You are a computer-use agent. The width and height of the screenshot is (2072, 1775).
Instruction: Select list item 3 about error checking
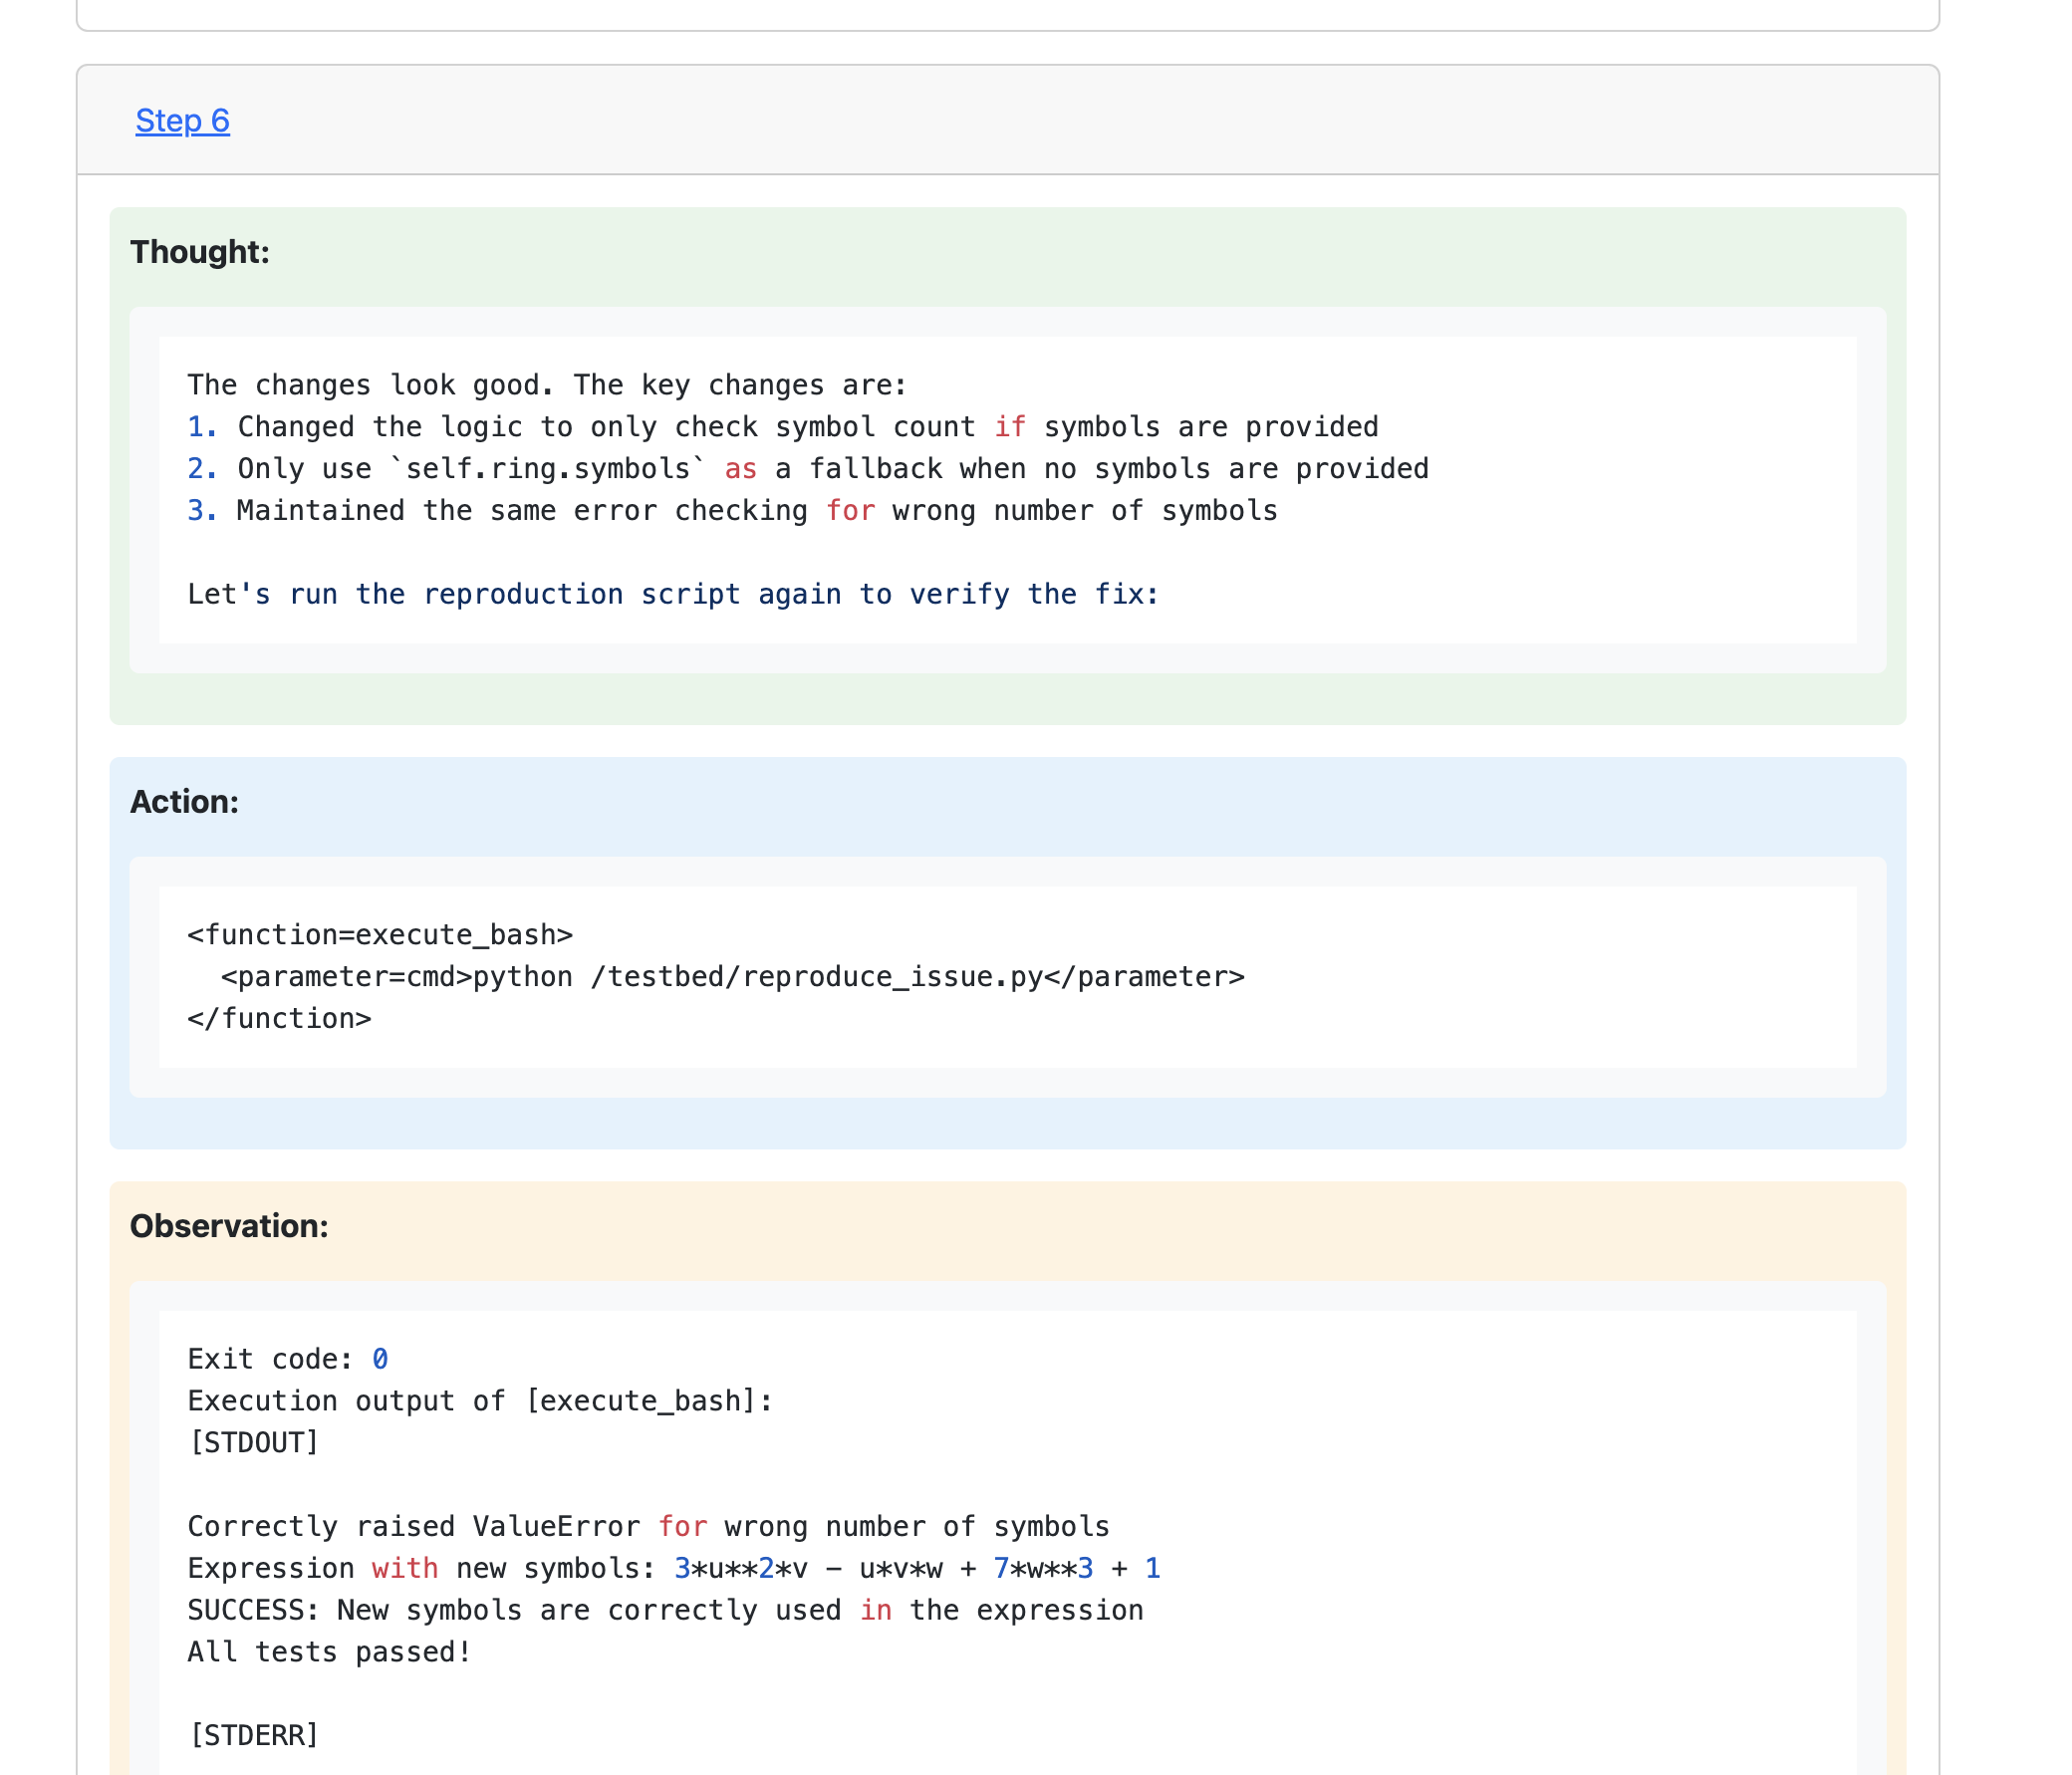[x=732, y=511]
